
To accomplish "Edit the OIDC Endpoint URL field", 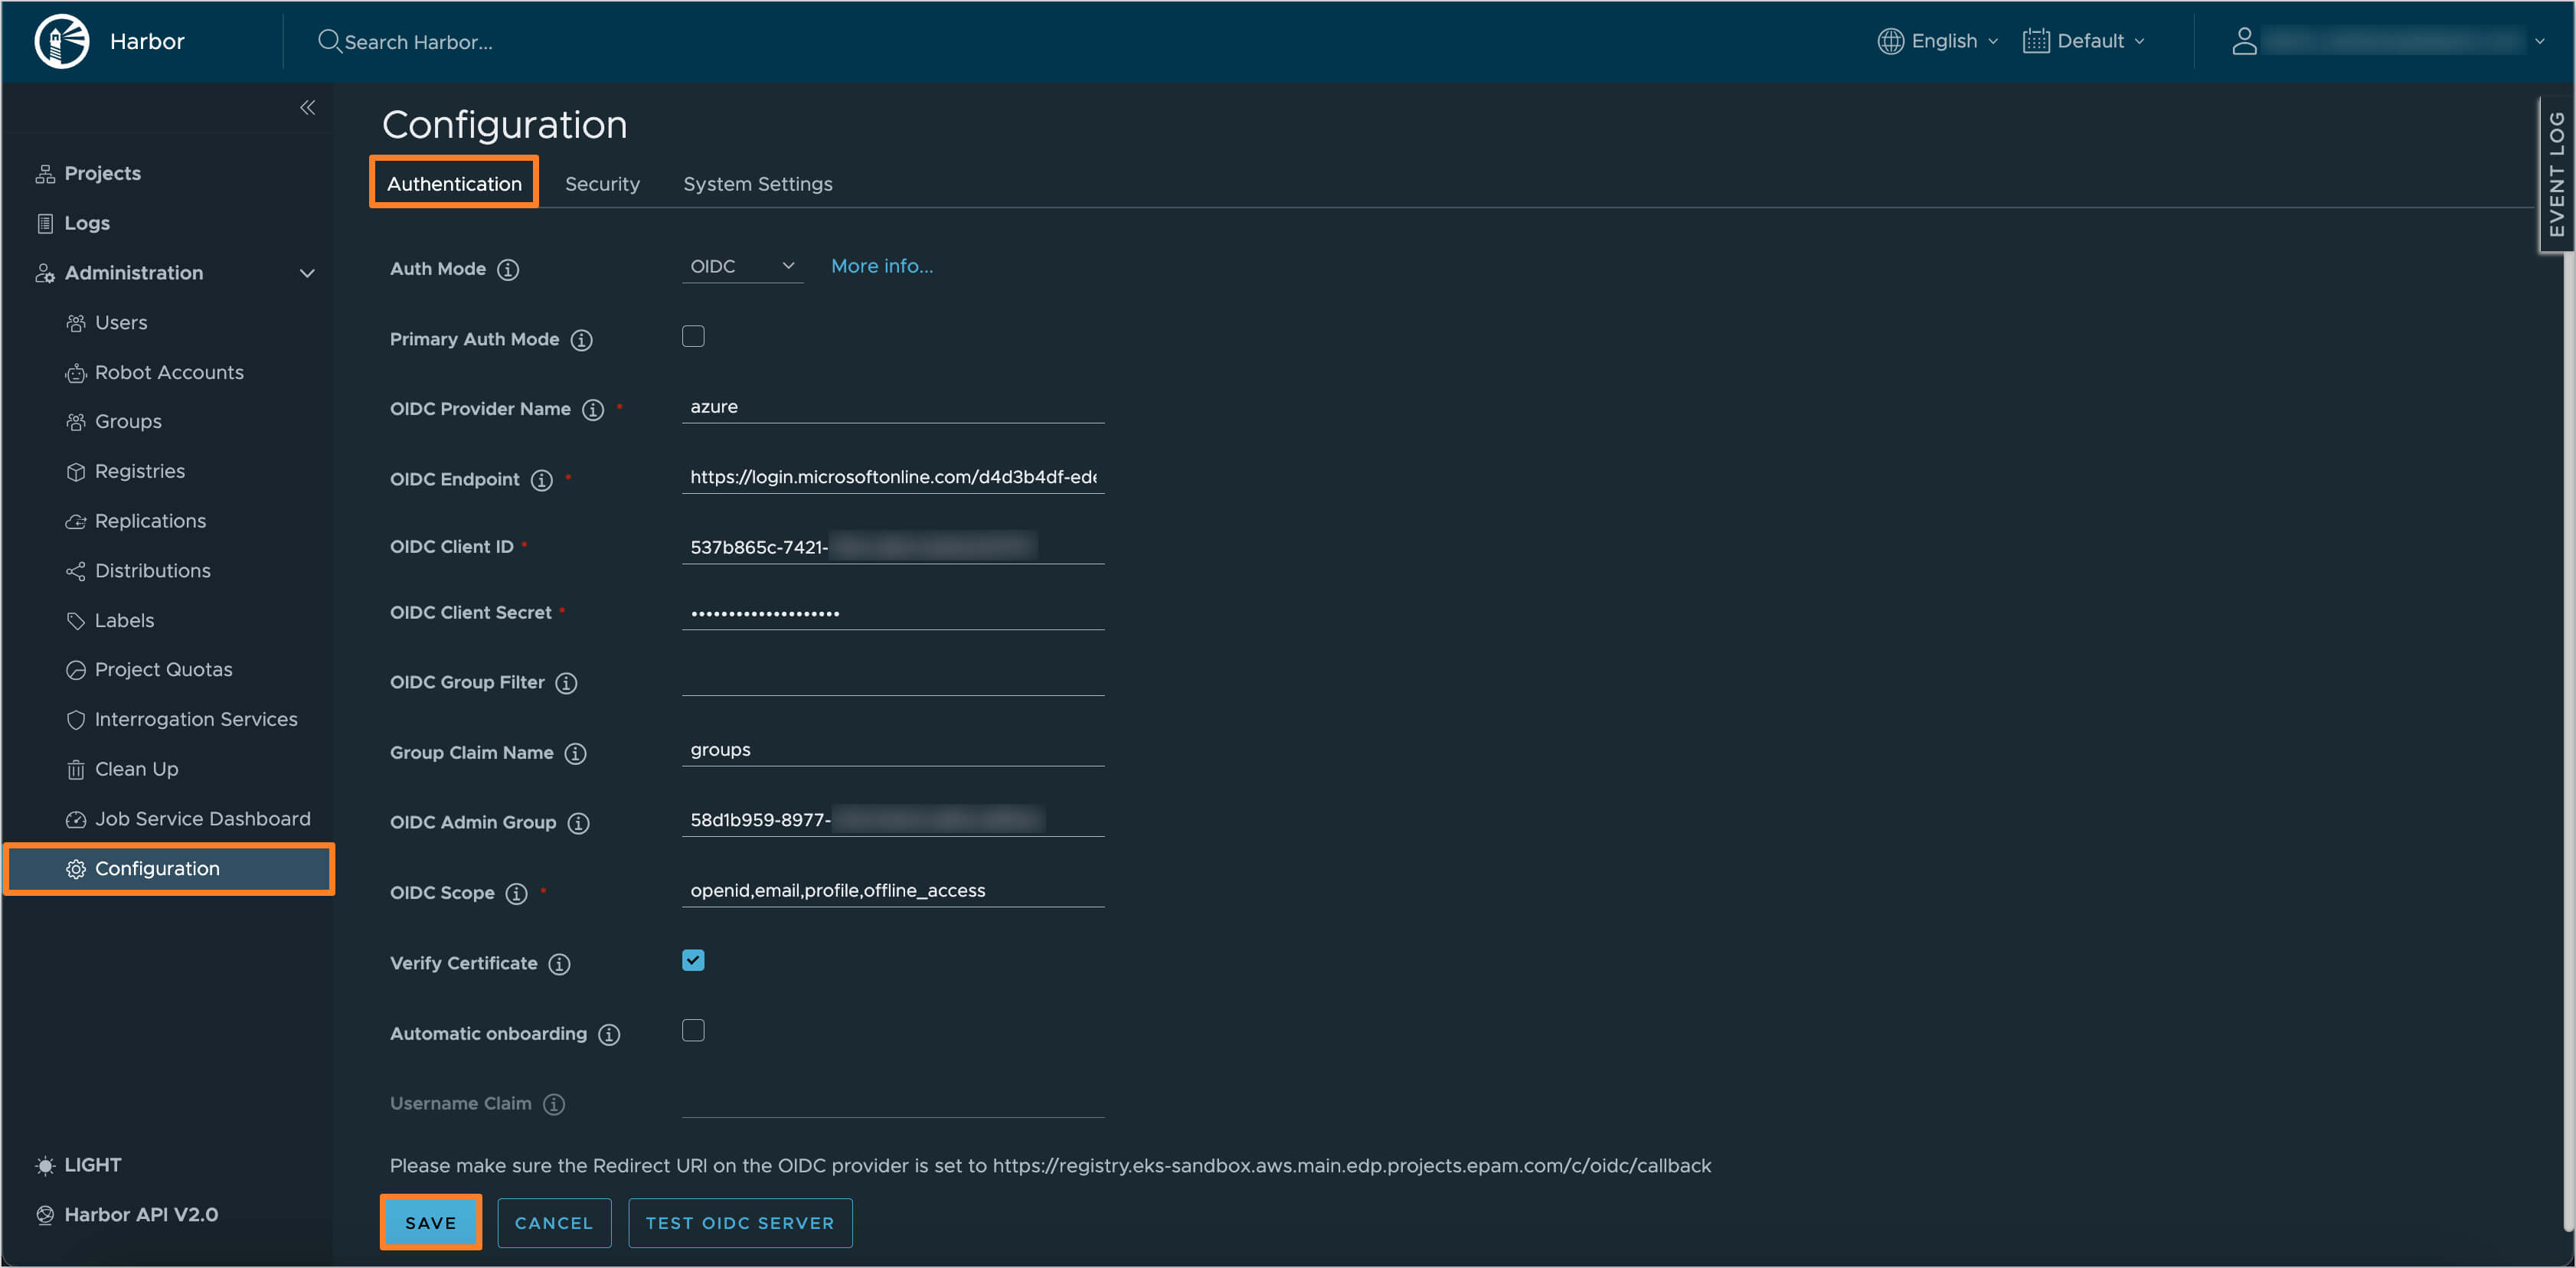I will pos(892,477).
